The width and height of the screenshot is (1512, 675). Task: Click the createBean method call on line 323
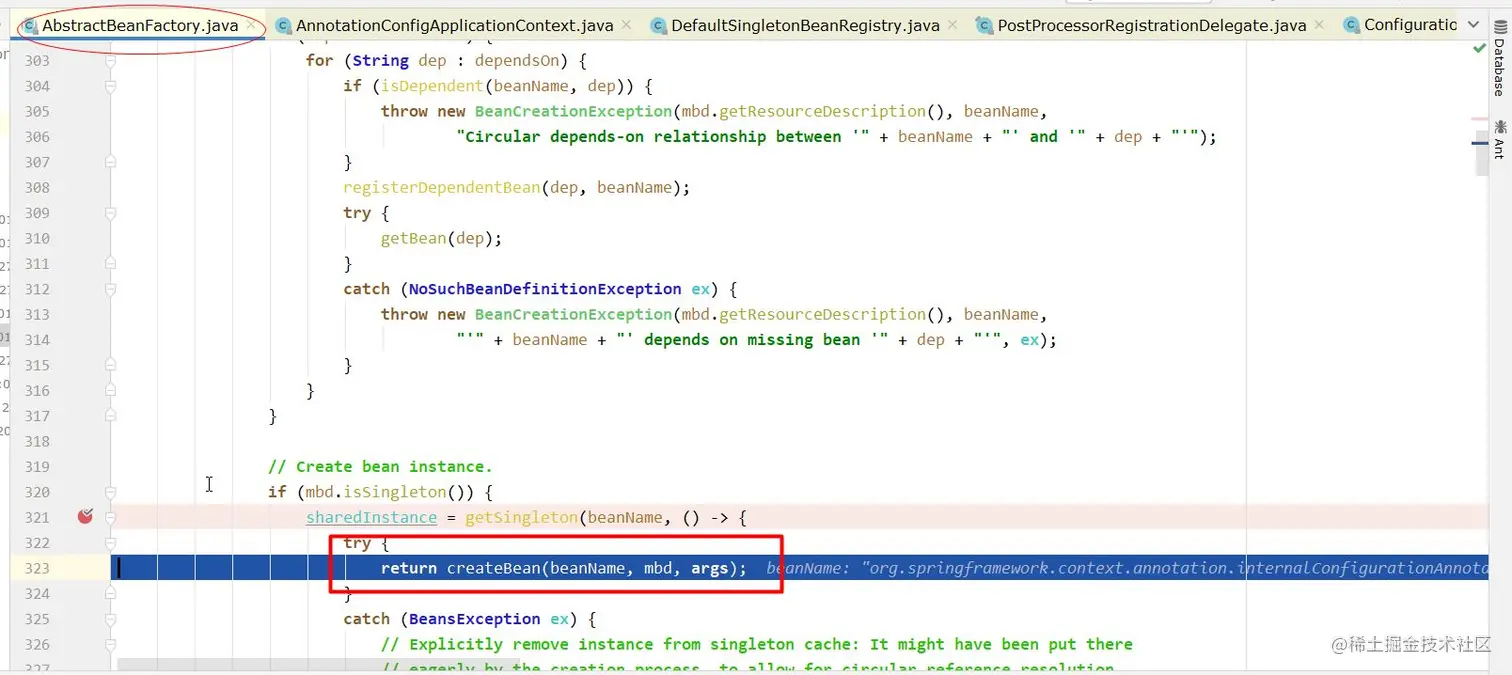coord(493,568)
